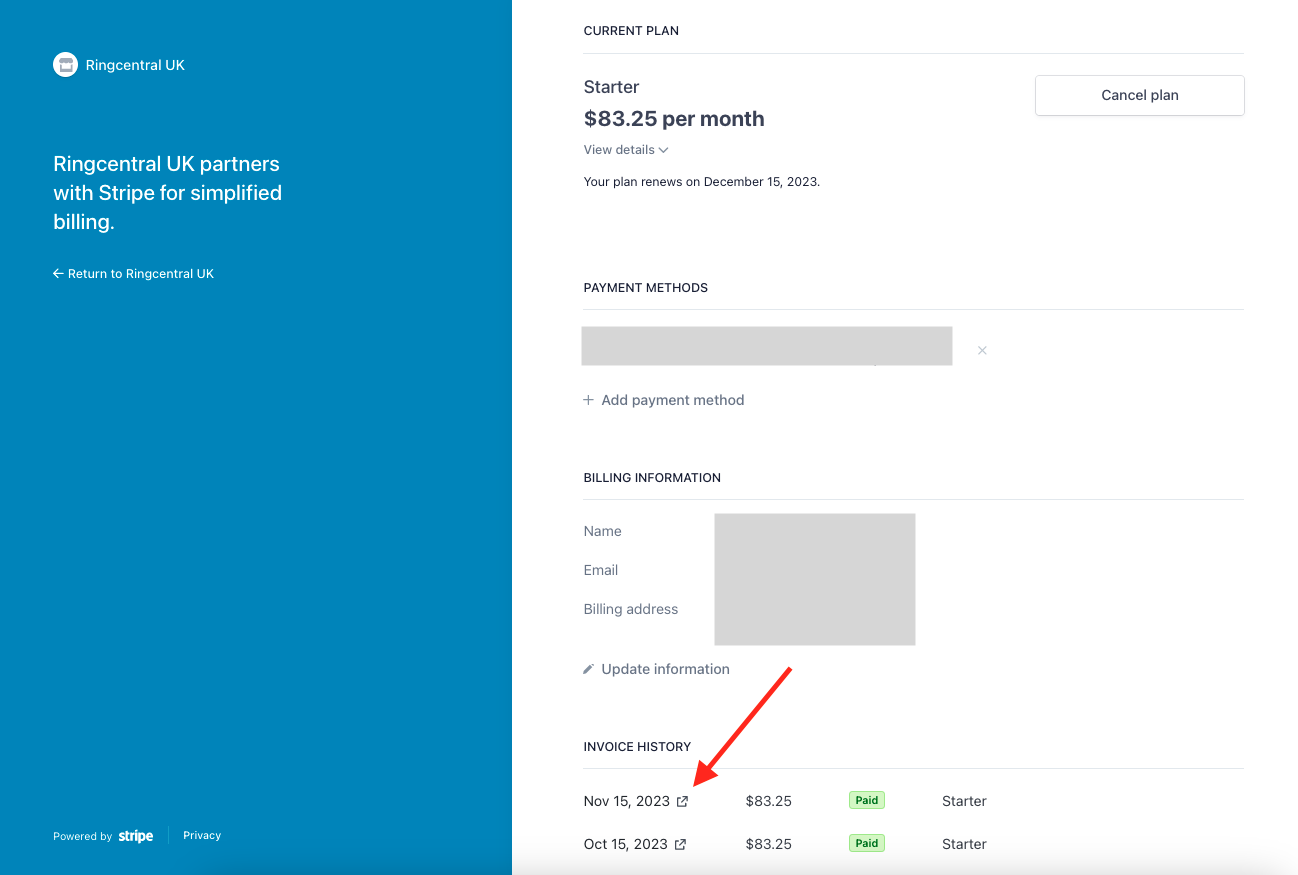Click $83.25 amount in Nov 15 row

pyautogui.click(x=769, y=801)
